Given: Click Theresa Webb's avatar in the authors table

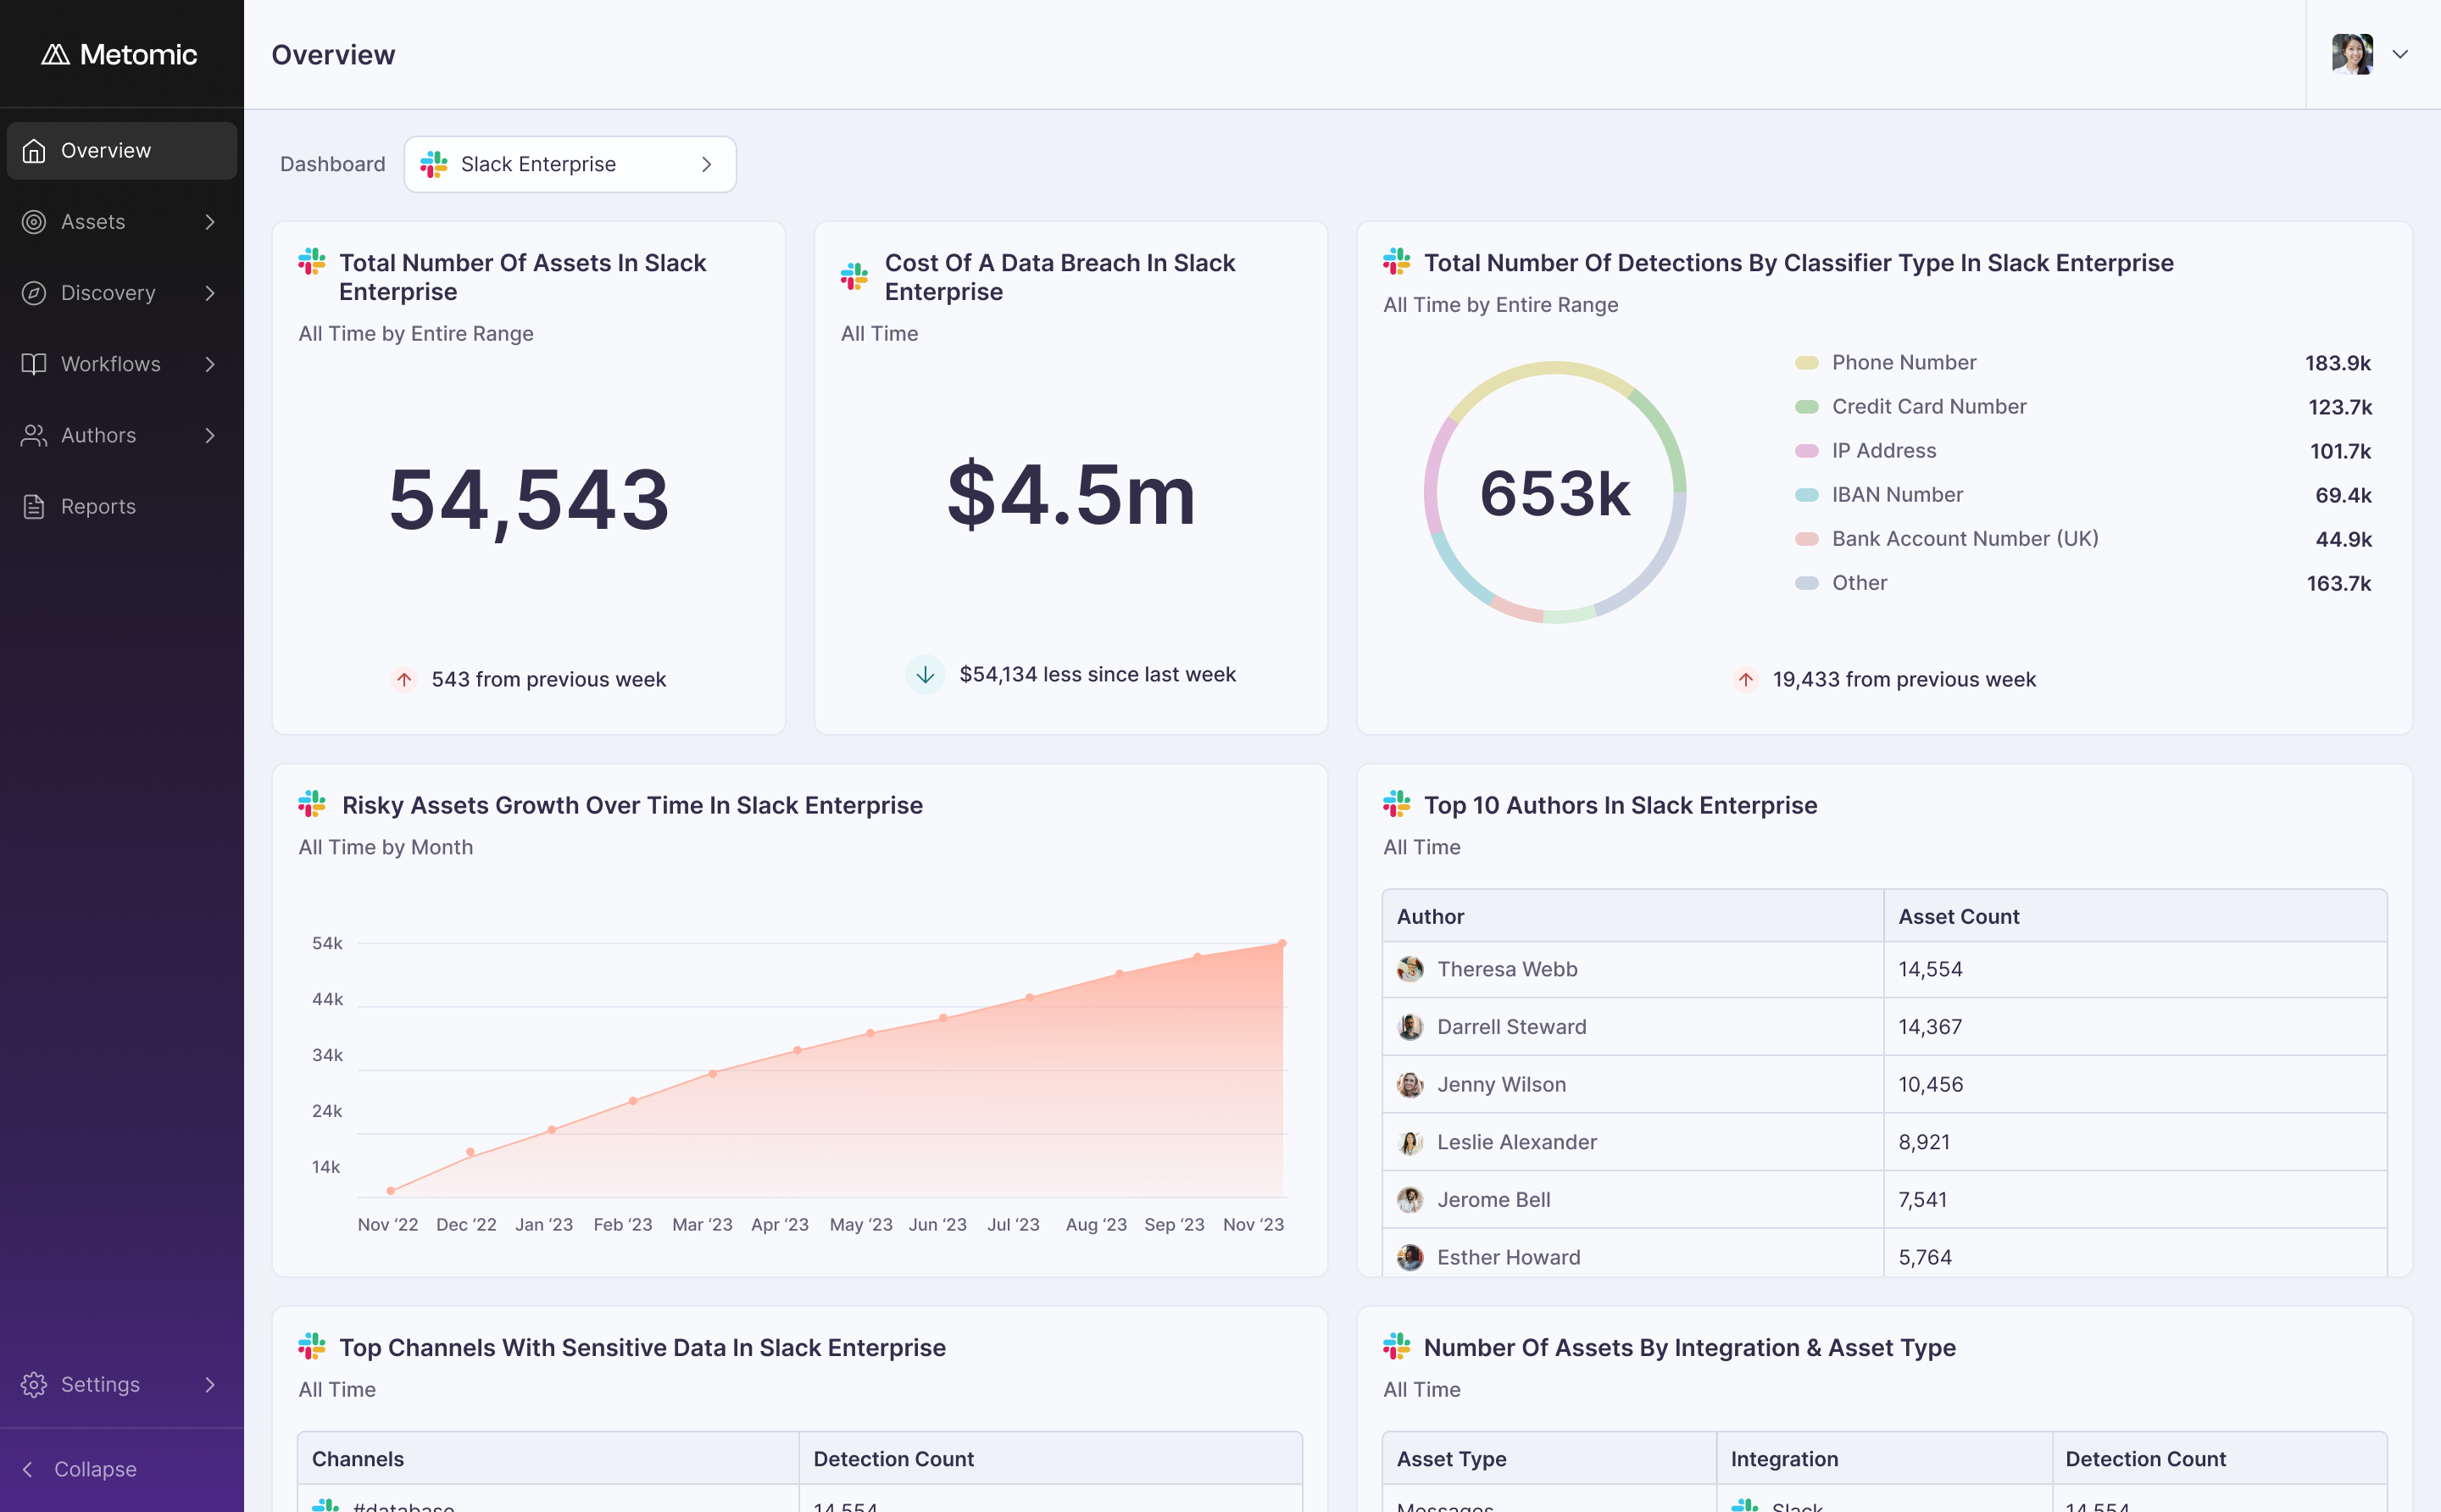Looking at the screenshot, I should pos(1410,969).
